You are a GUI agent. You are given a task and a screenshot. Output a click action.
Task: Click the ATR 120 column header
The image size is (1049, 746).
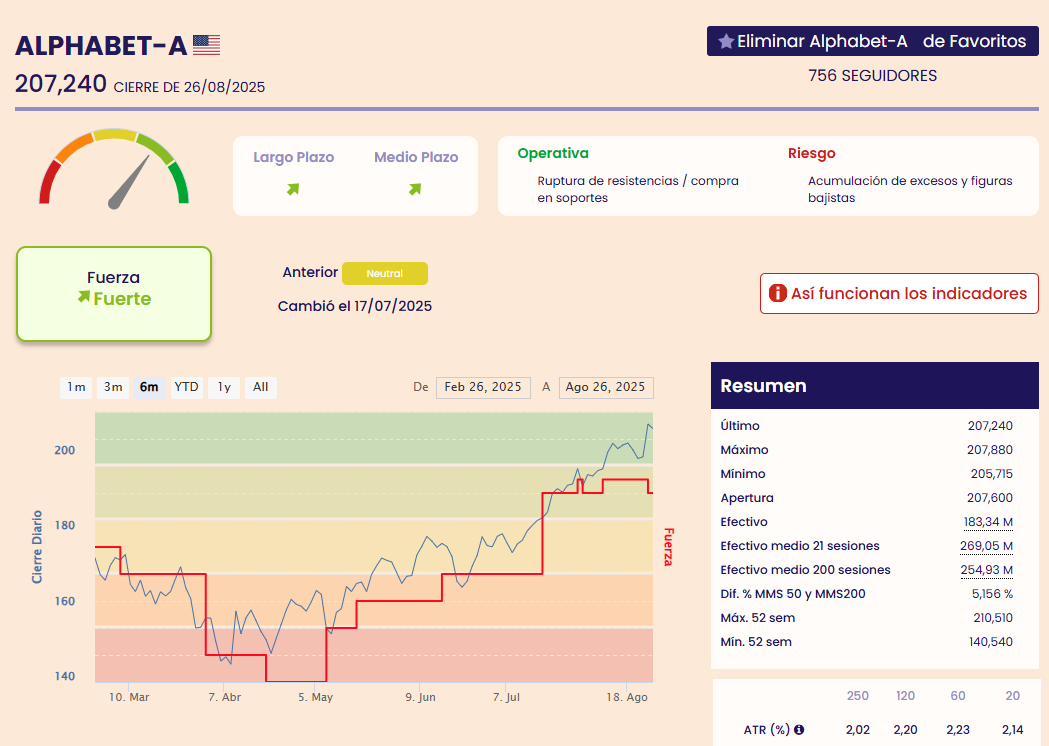pos(905,696)
